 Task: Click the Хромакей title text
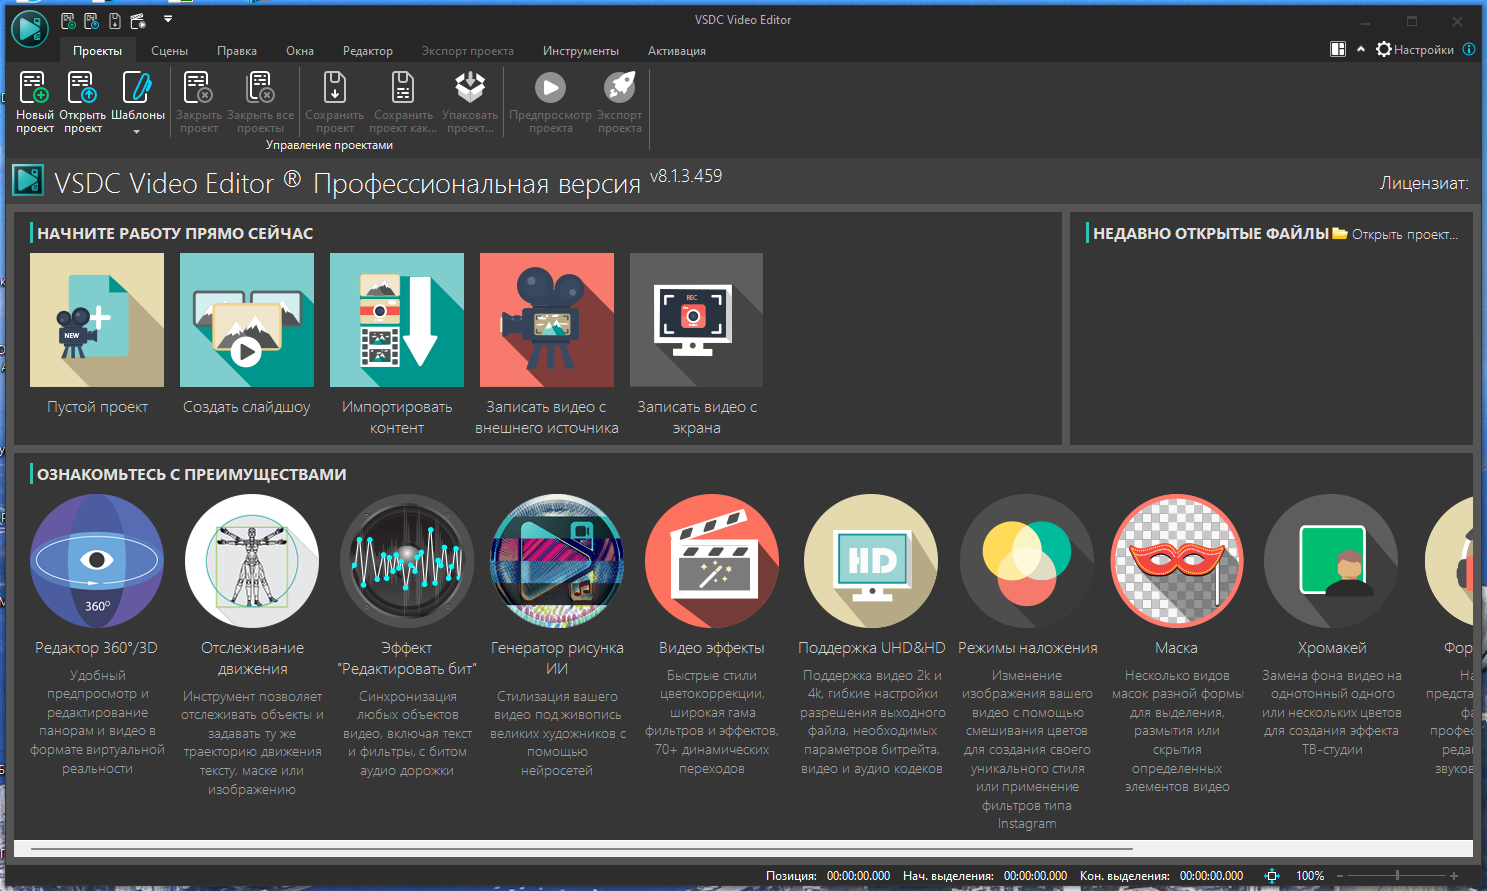(x=1332, y=648)
